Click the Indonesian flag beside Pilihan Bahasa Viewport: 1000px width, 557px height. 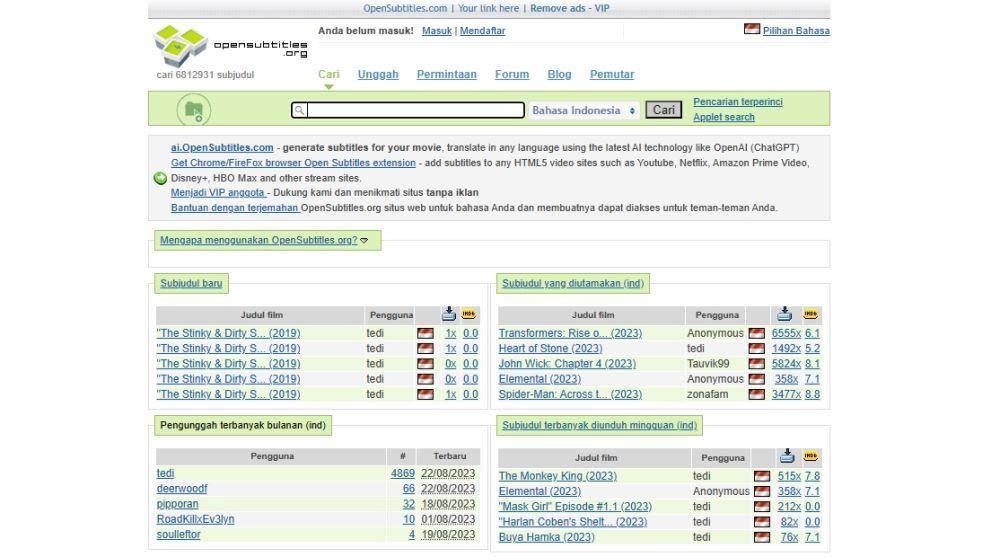pyautogui.click(x=752, y=29)
